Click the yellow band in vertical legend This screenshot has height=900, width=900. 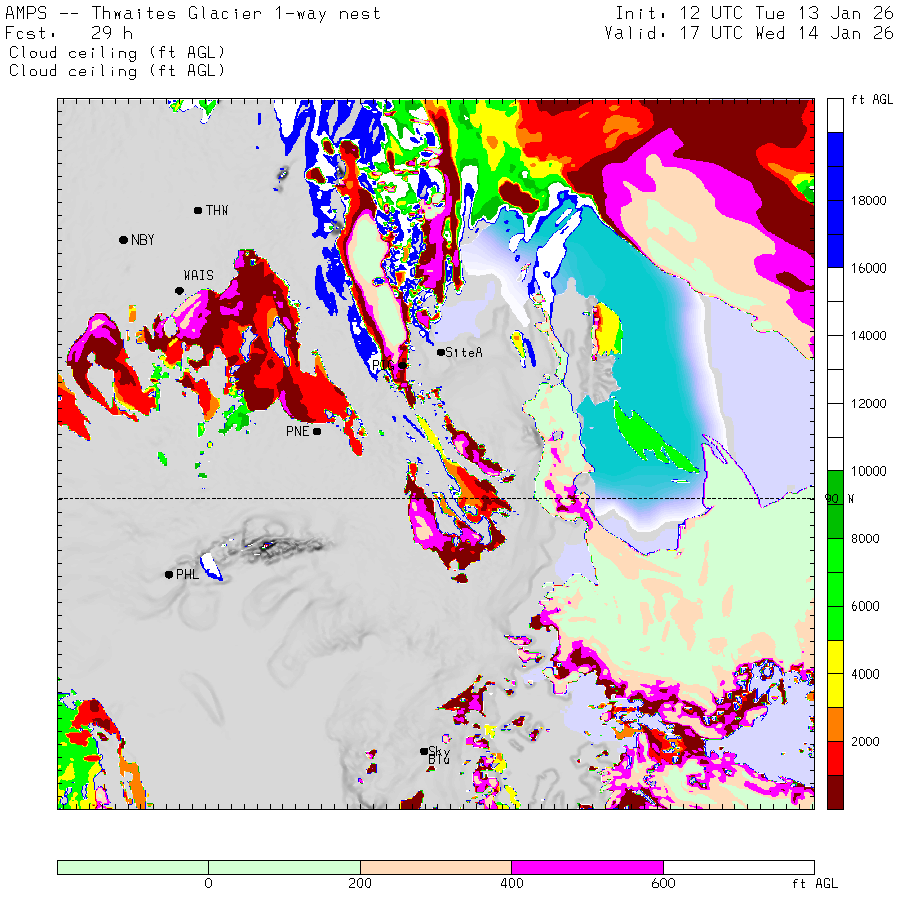tap(835, 674)
